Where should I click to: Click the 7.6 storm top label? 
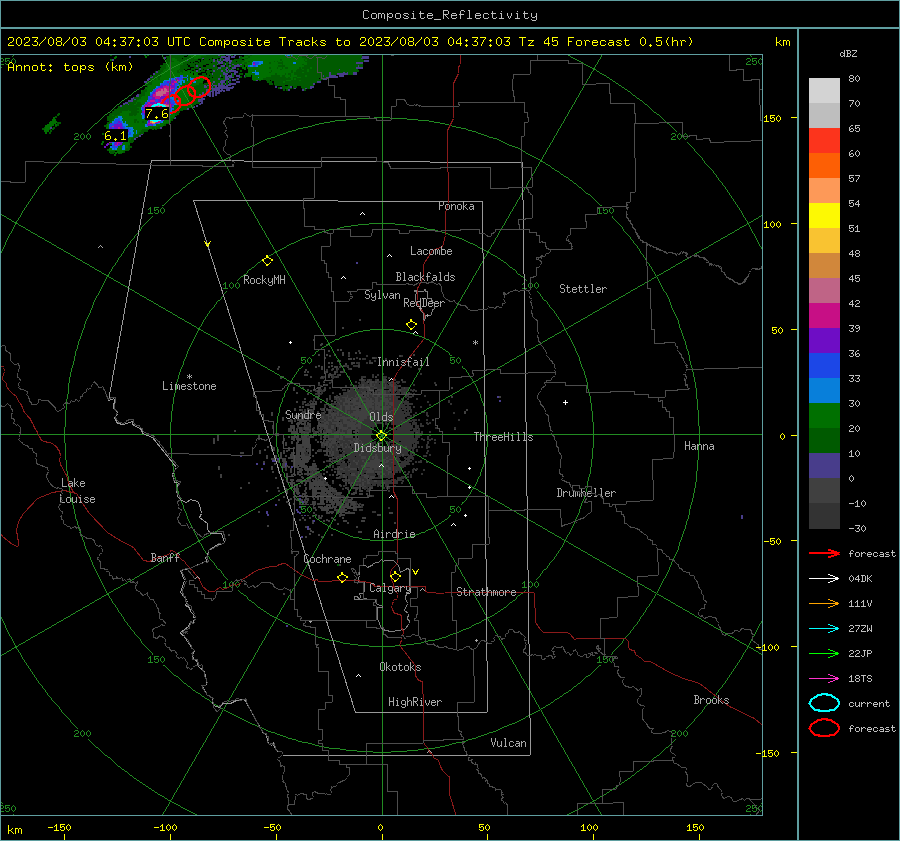pos(157,114)
